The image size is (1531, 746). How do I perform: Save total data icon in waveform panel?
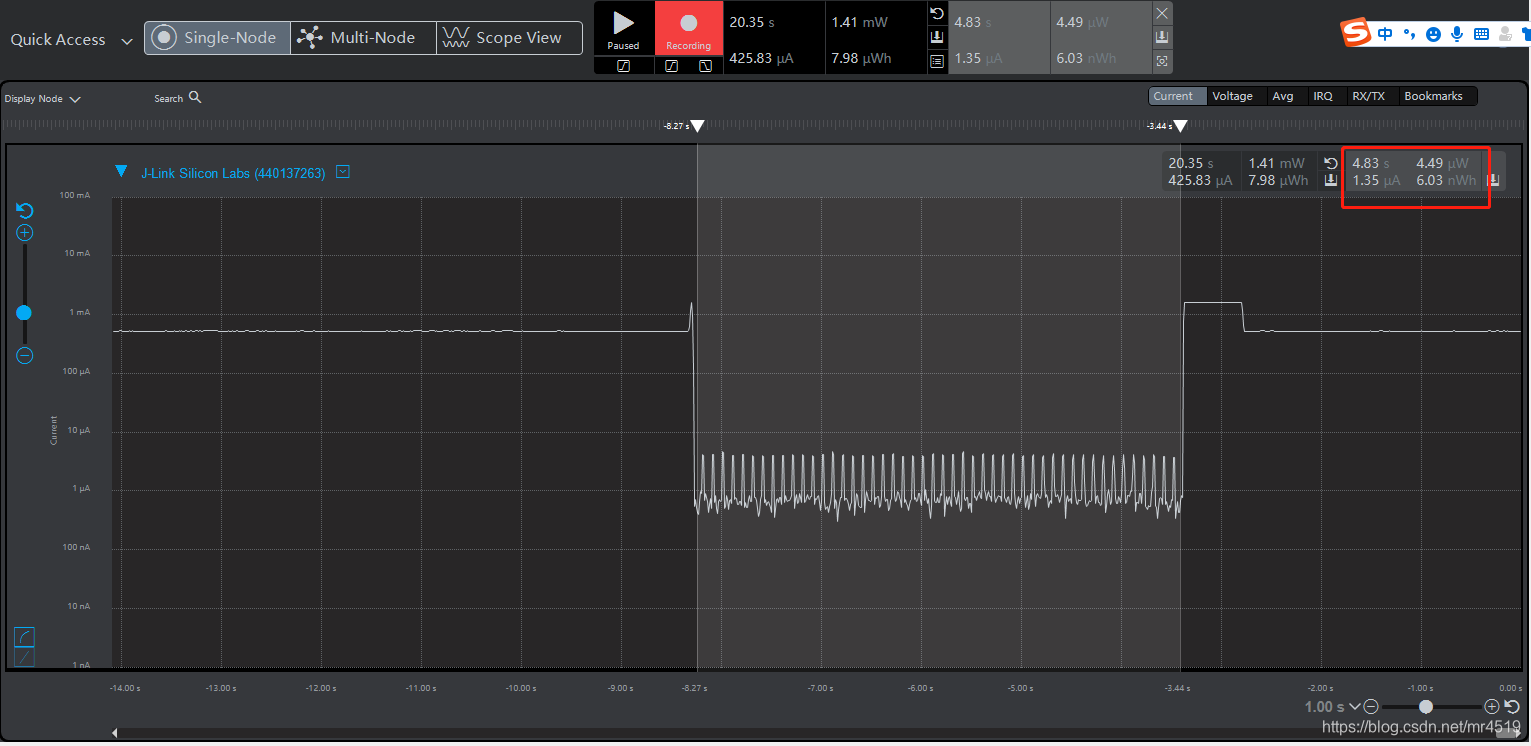coord(1330,180)
